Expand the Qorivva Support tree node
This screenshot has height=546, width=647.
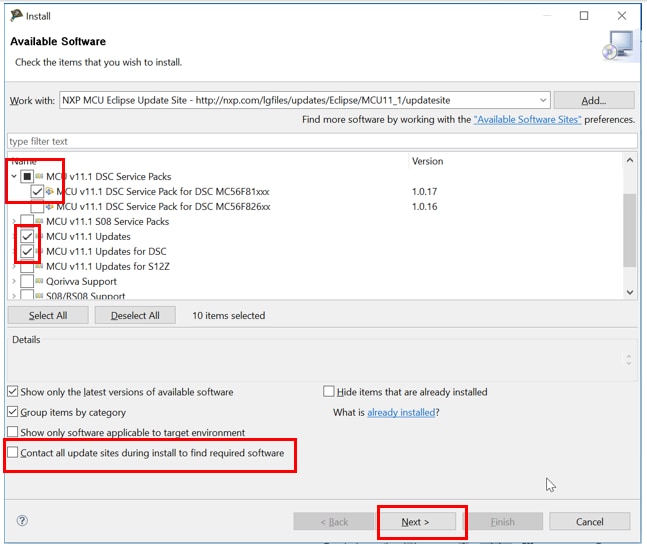(14, 282)
